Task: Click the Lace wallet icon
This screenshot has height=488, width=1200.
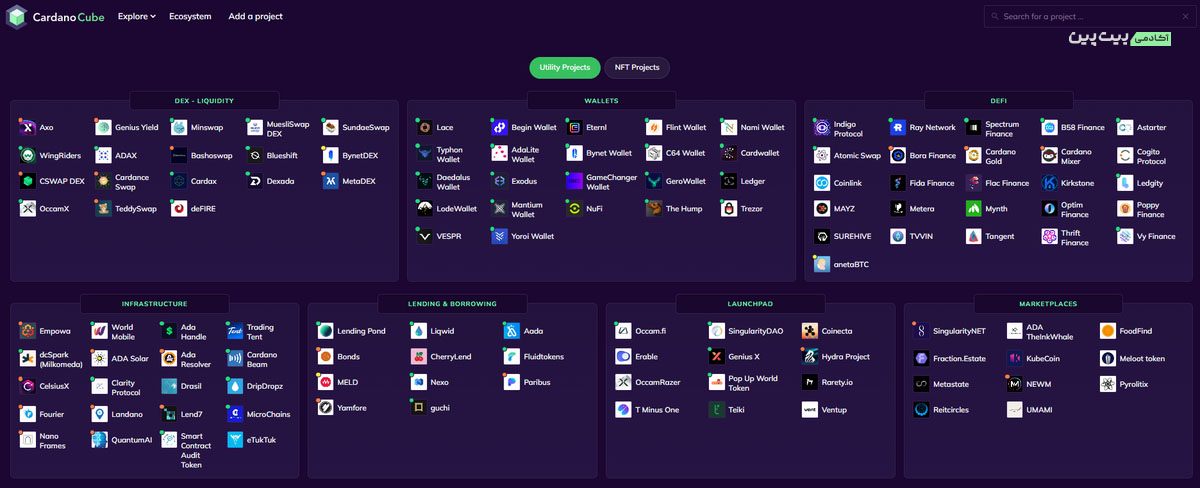Action: click(x=424, y=128)
